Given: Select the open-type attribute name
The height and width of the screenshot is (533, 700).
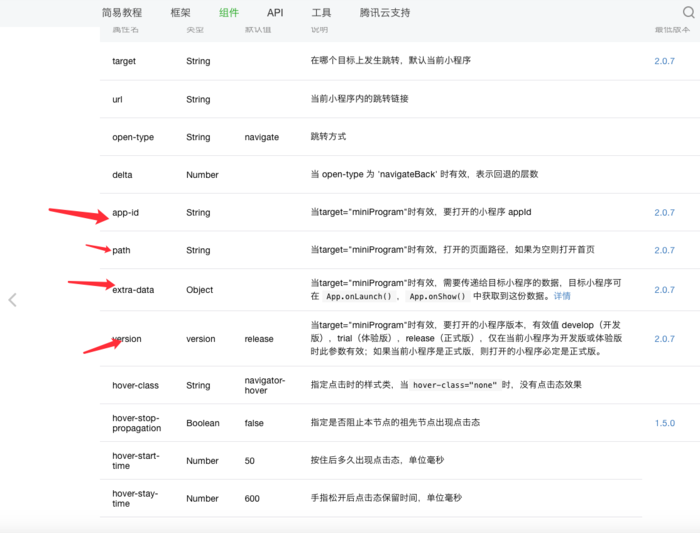Looking at the screenshot, I should (x=133, y=137).
